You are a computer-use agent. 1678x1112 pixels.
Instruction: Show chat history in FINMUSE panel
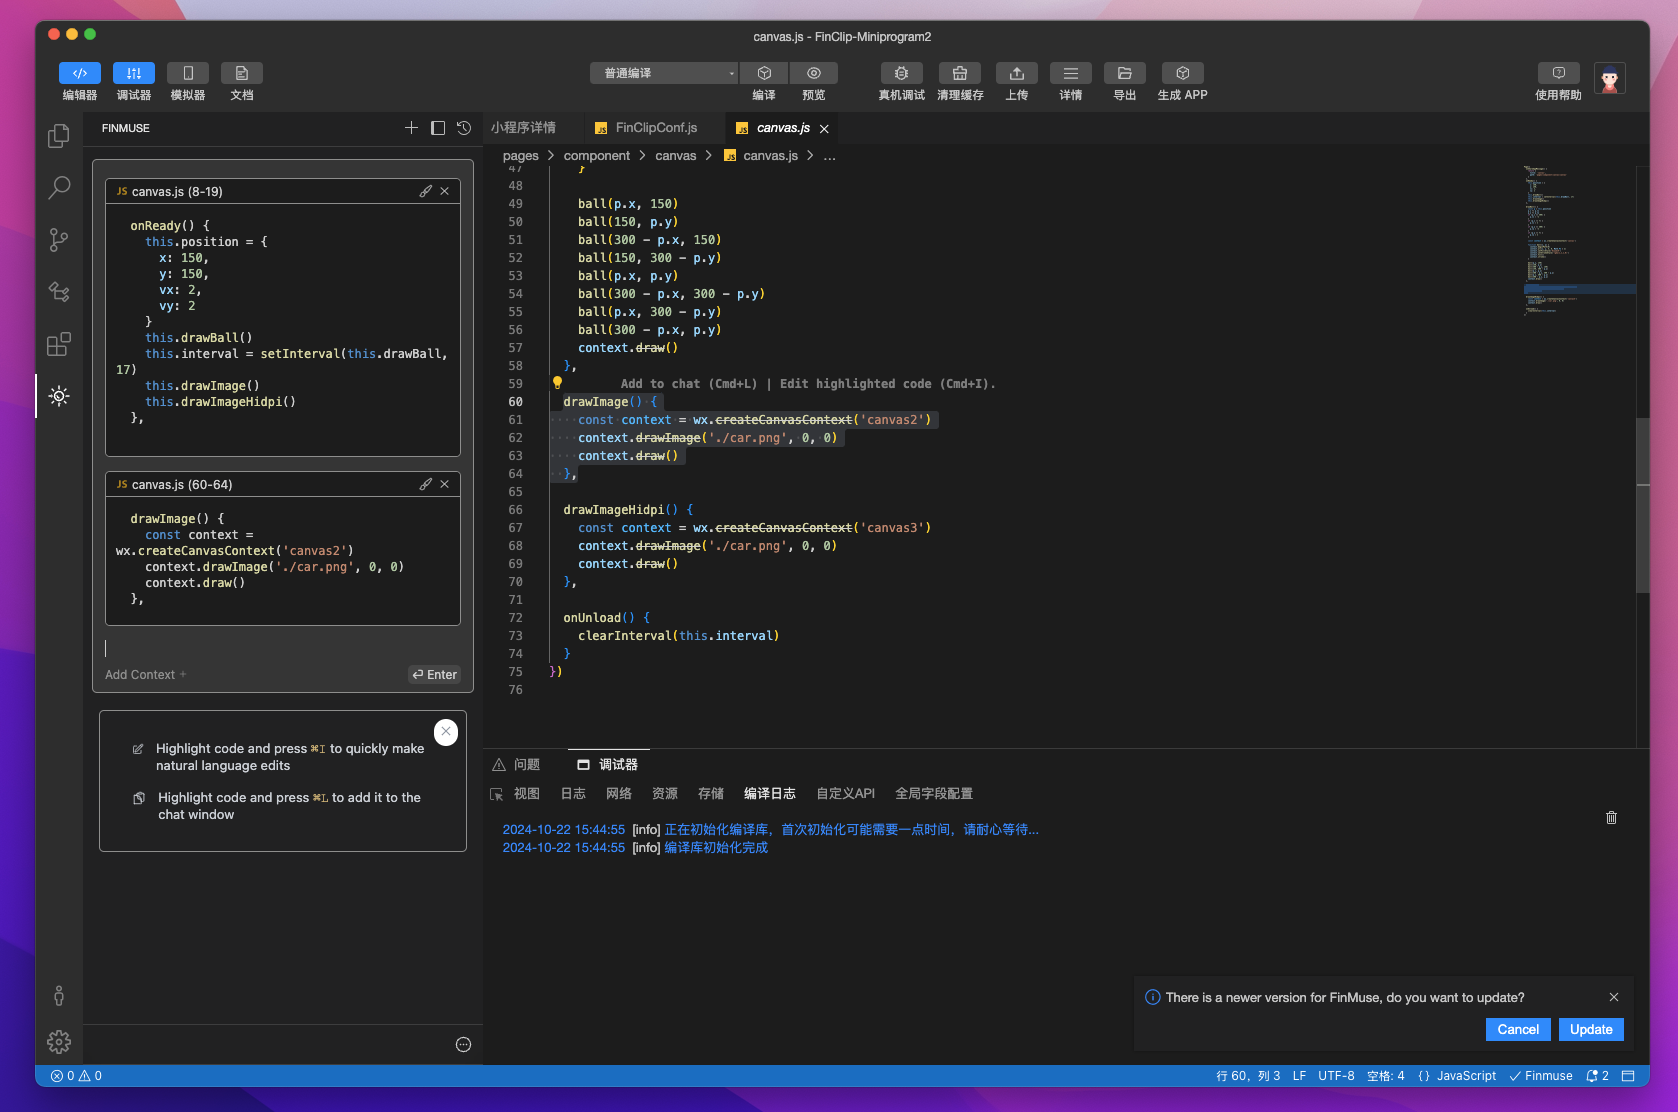tap(464, 128)
